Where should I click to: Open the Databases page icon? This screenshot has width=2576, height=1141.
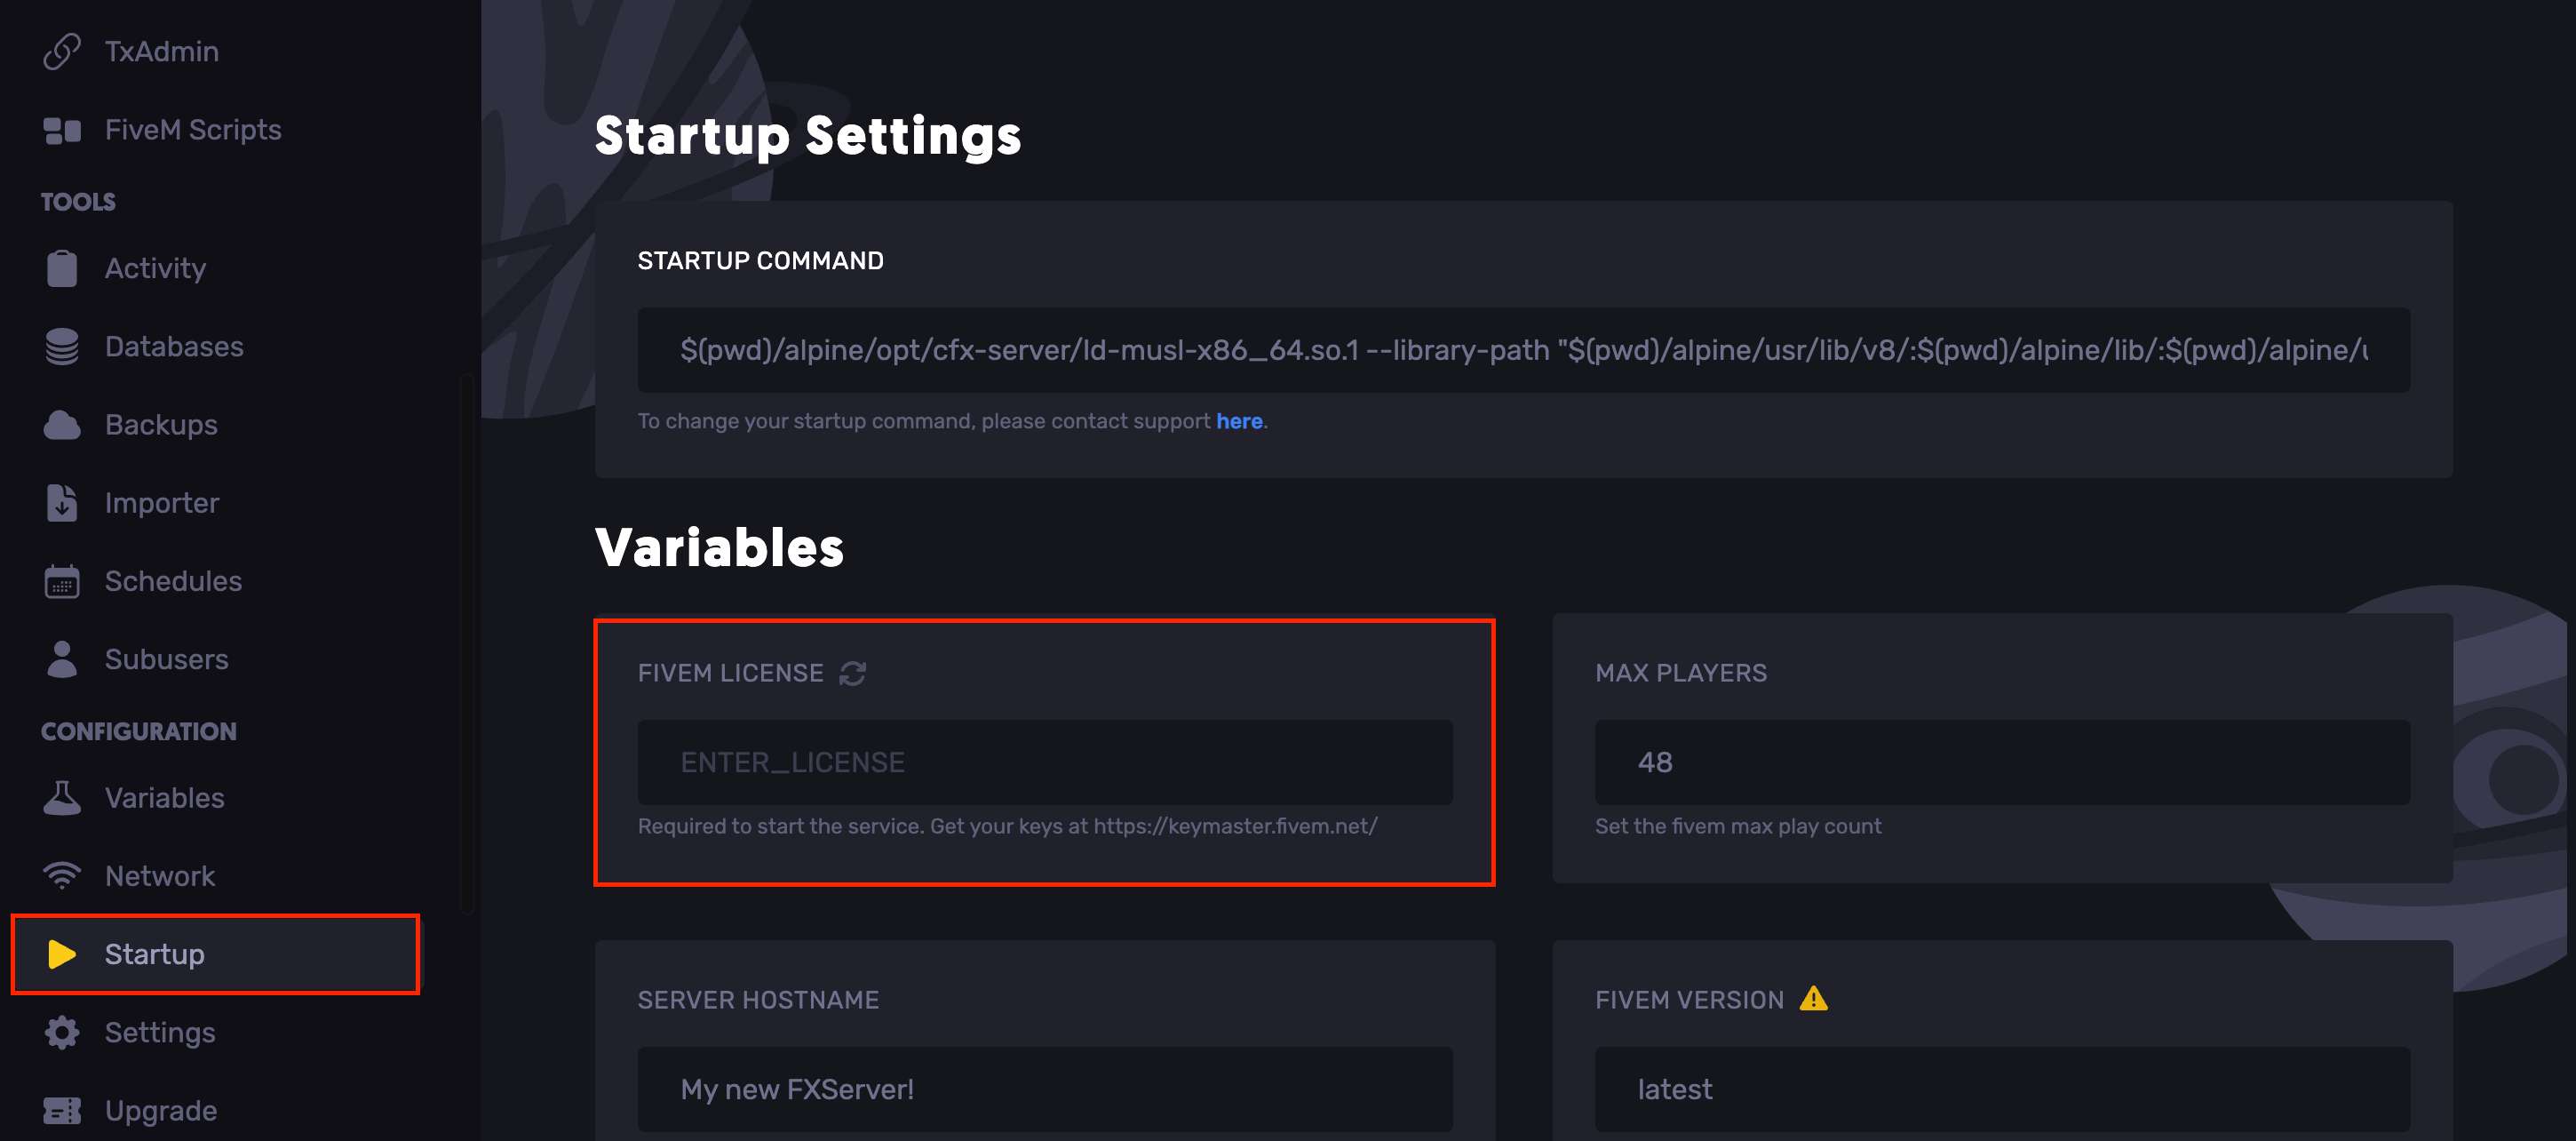coord(61,346)
